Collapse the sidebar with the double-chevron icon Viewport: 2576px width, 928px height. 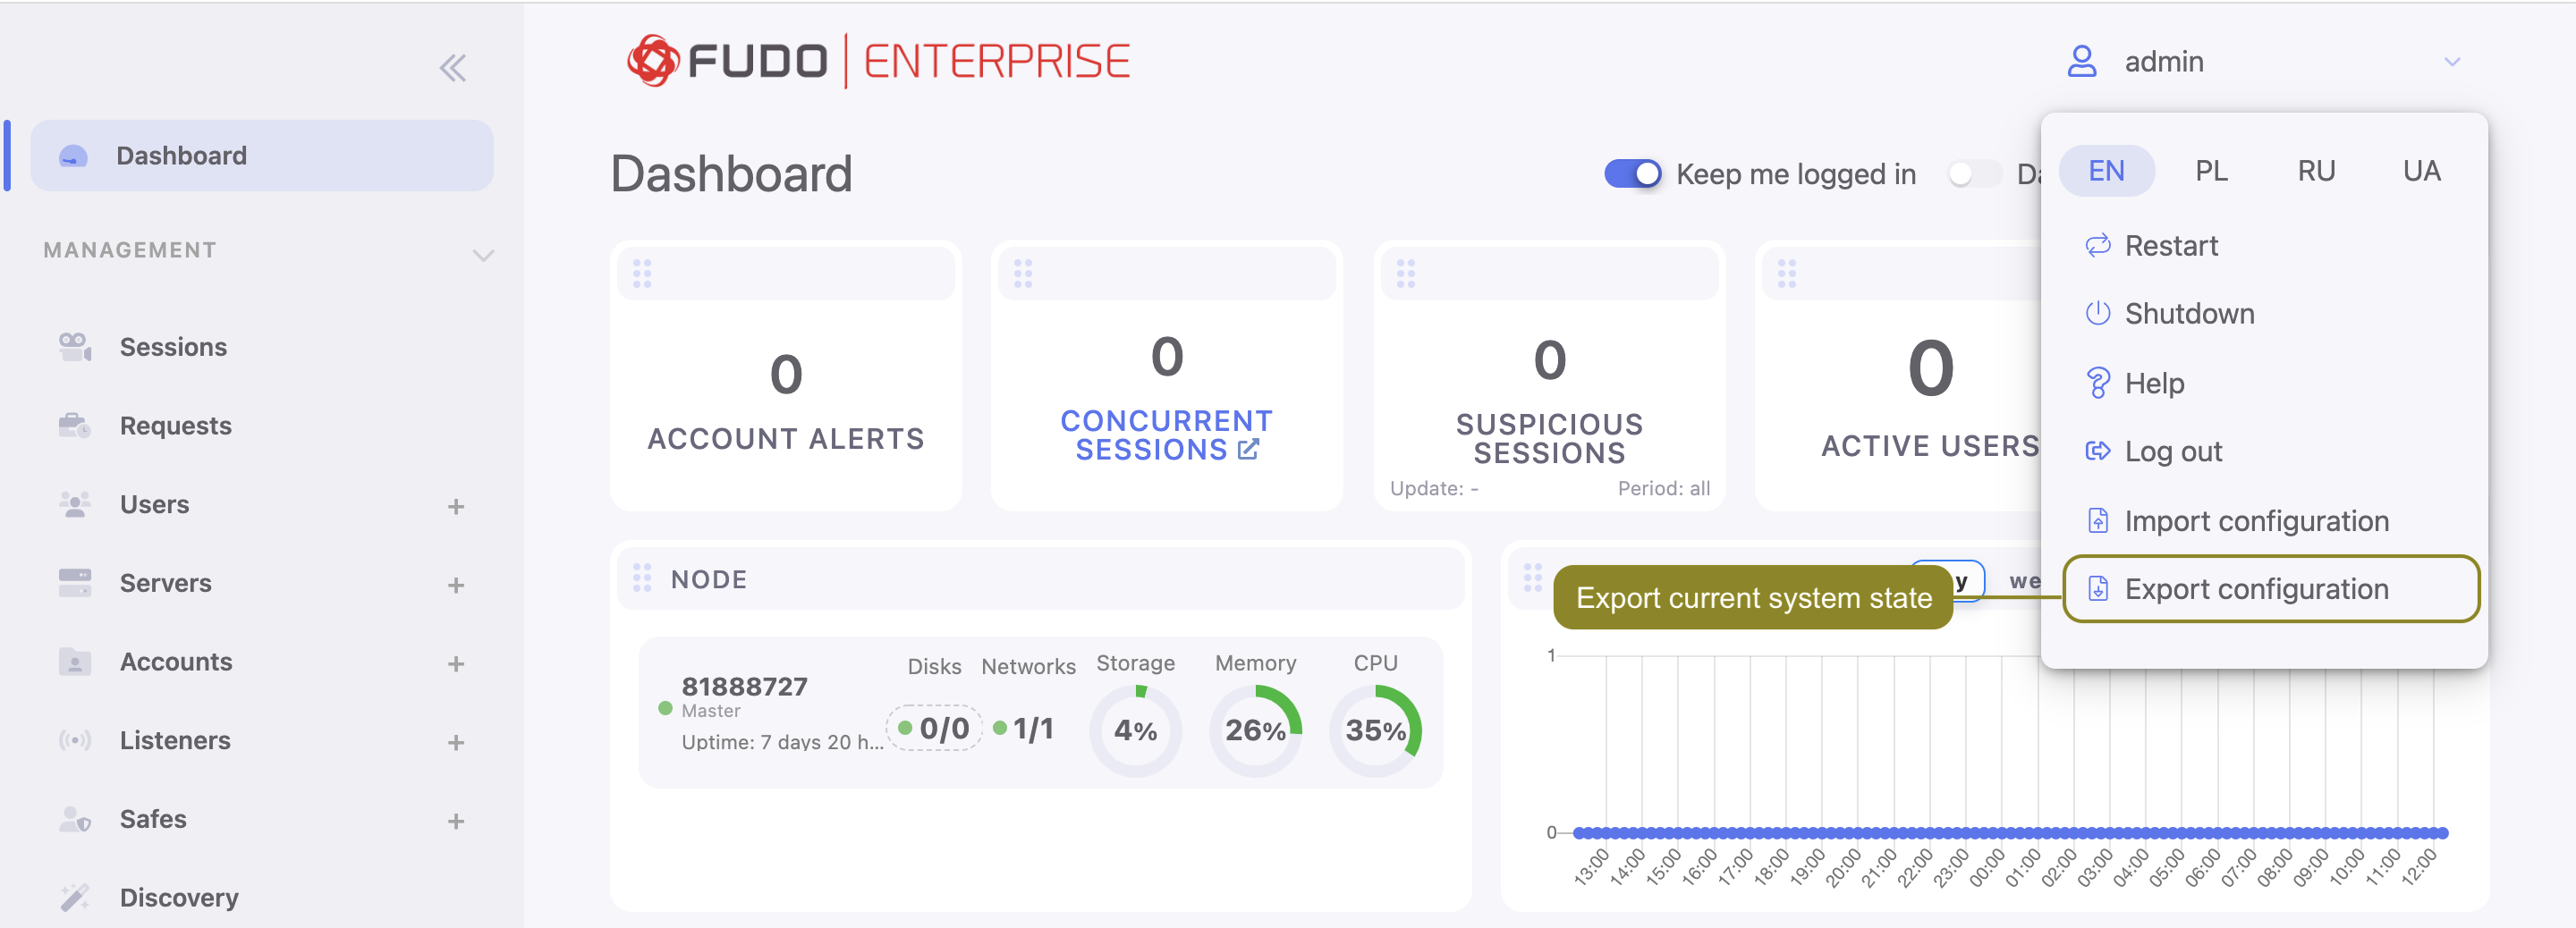[x=452, y=68]
